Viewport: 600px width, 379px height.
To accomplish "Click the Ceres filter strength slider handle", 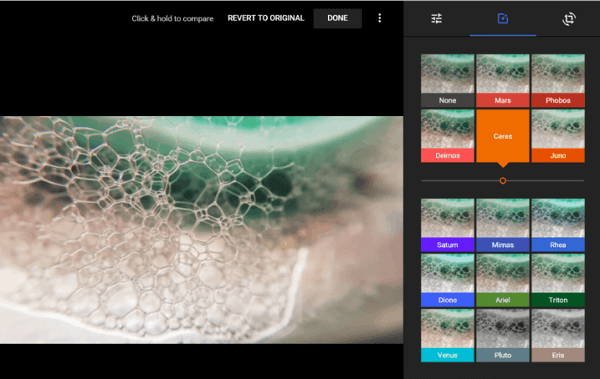I will coord(503,181).
